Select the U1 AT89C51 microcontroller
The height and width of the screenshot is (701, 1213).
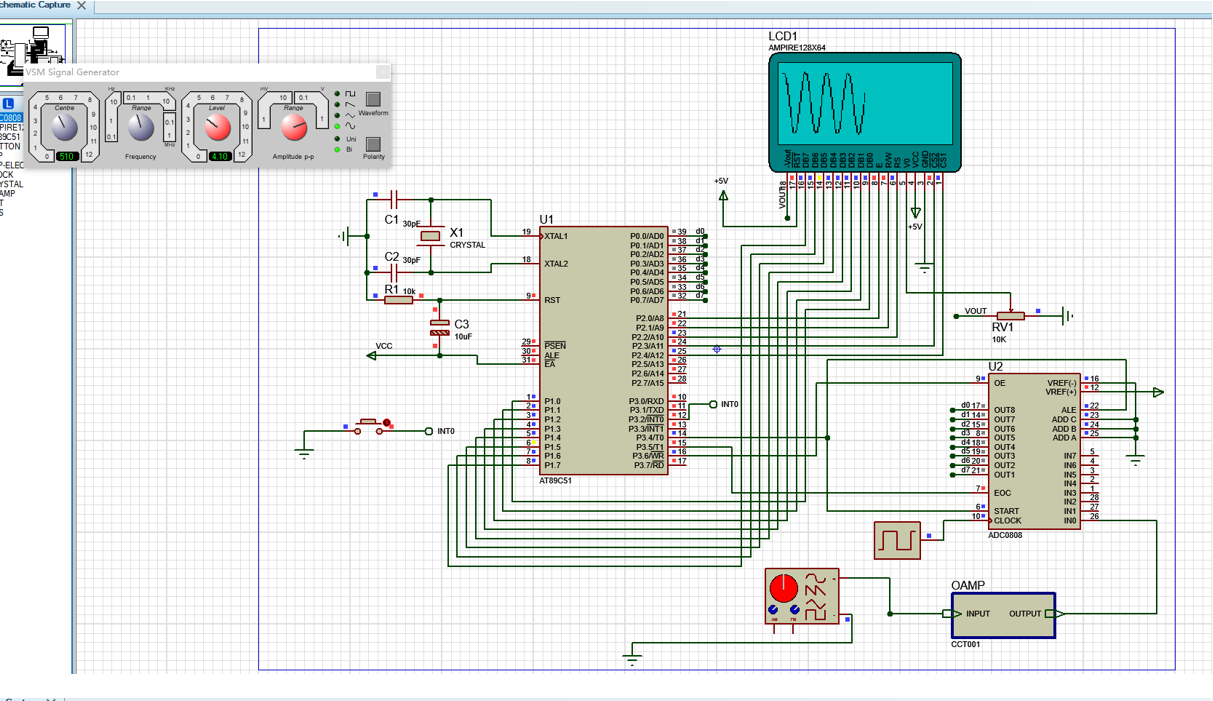coord(605,351)
